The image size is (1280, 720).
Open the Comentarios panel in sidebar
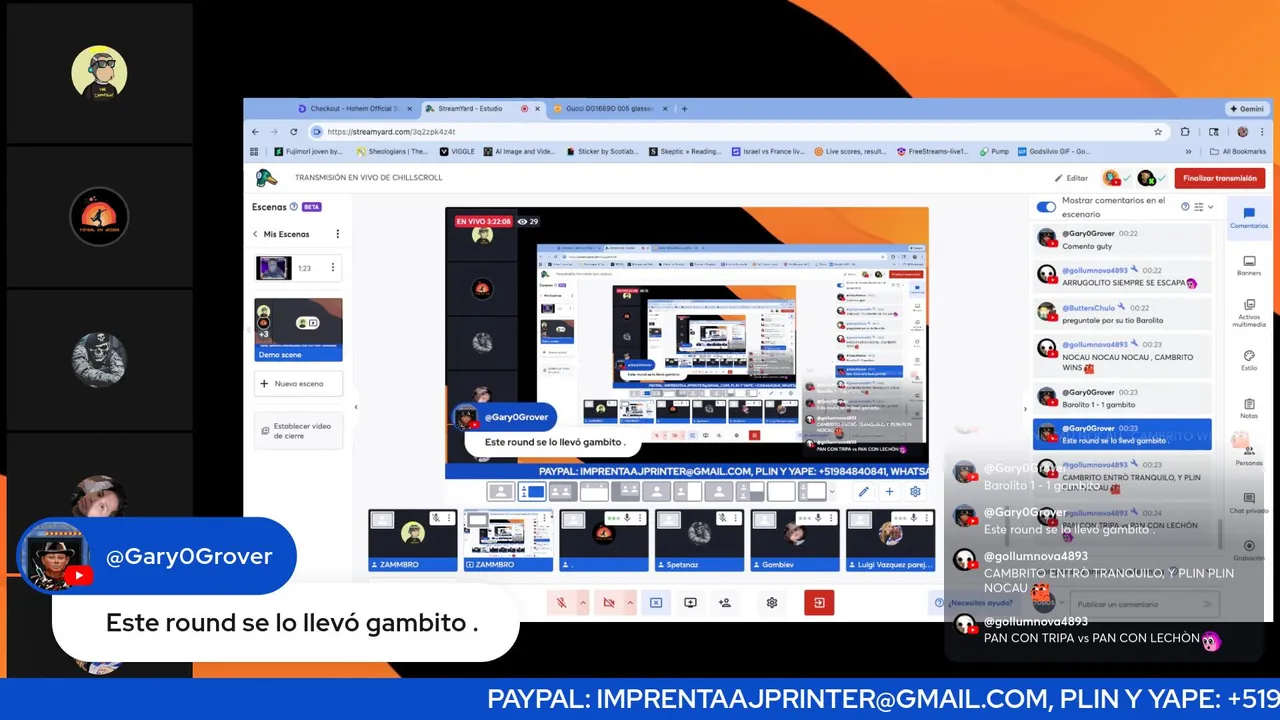tap(1249, 217)
